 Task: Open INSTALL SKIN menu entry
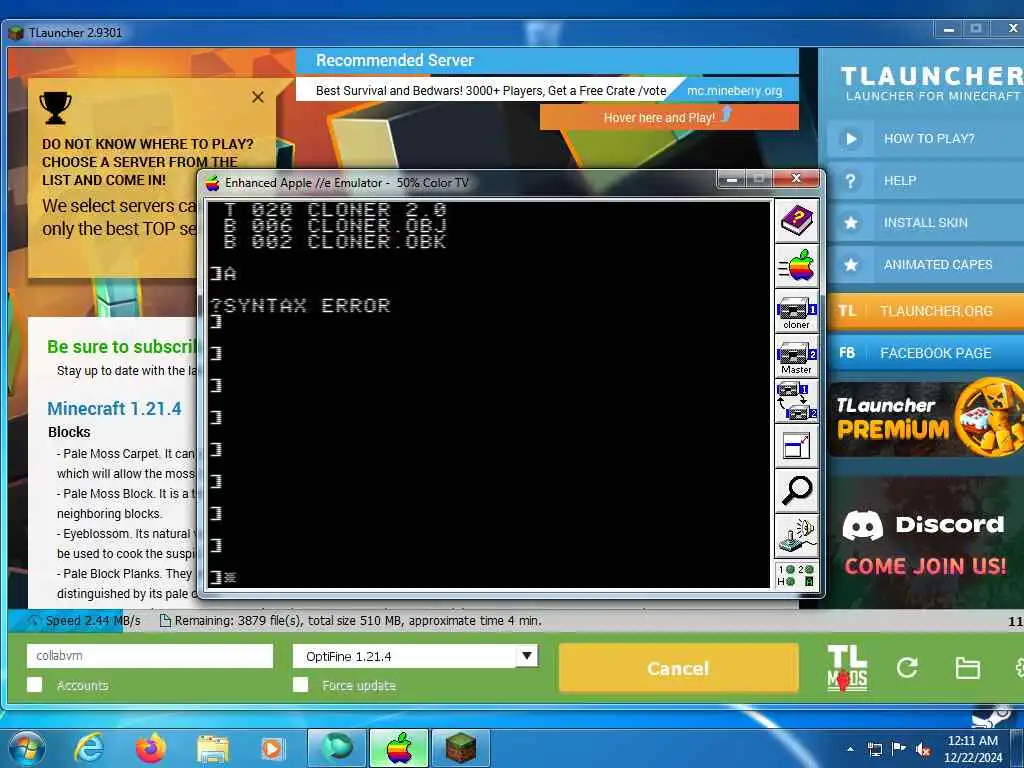tap(925, 223)
